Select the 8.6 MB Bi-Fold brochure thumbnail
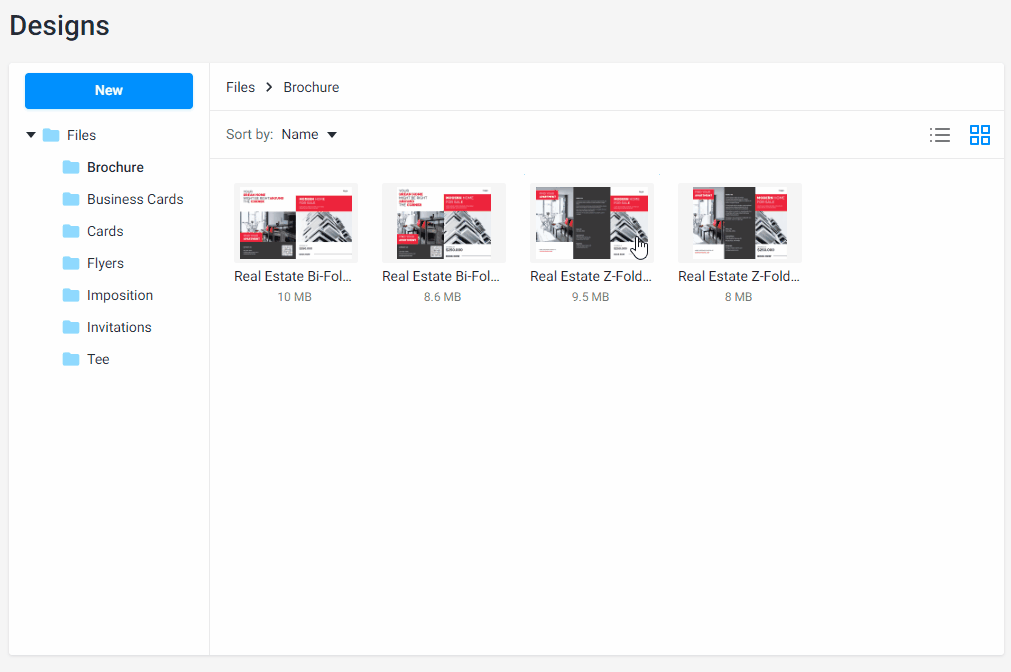The width and height of the screenshot is (1011, 672). tap(443, 223)
